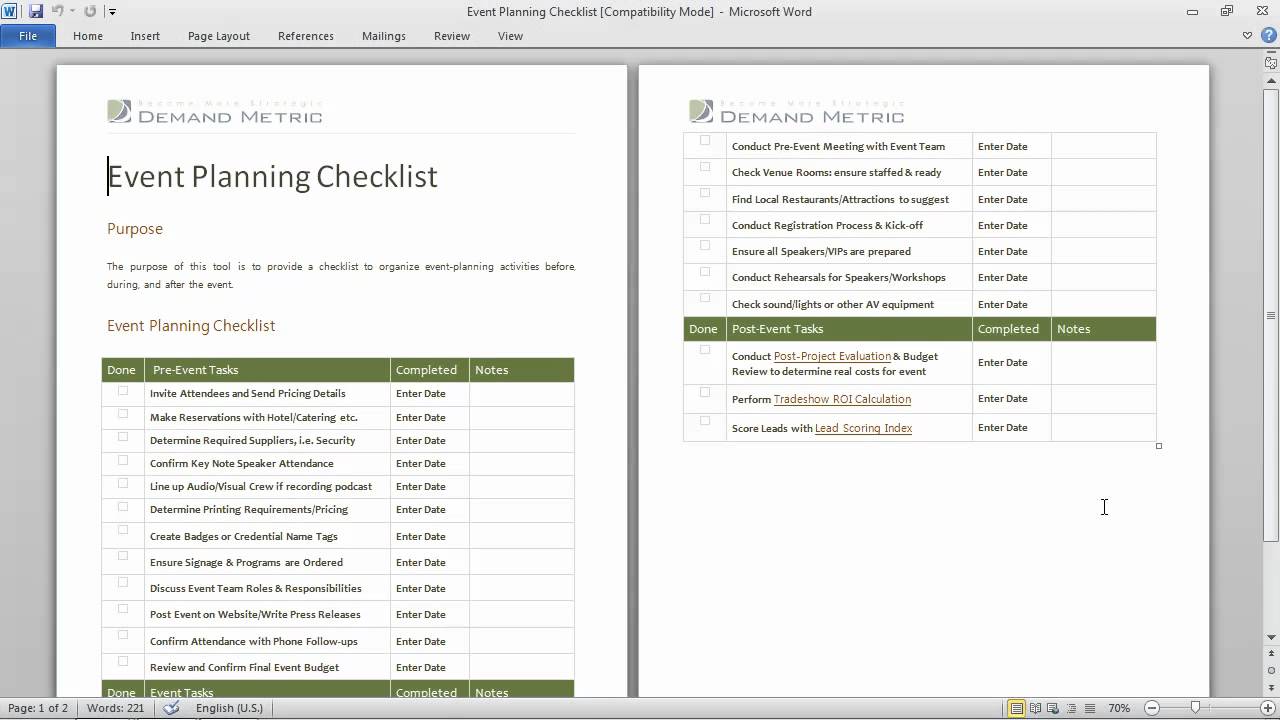Screen dimensions: 1280x720
Task: Open zoom dialog via the 70% level
Action: [x=1118, y=708]
